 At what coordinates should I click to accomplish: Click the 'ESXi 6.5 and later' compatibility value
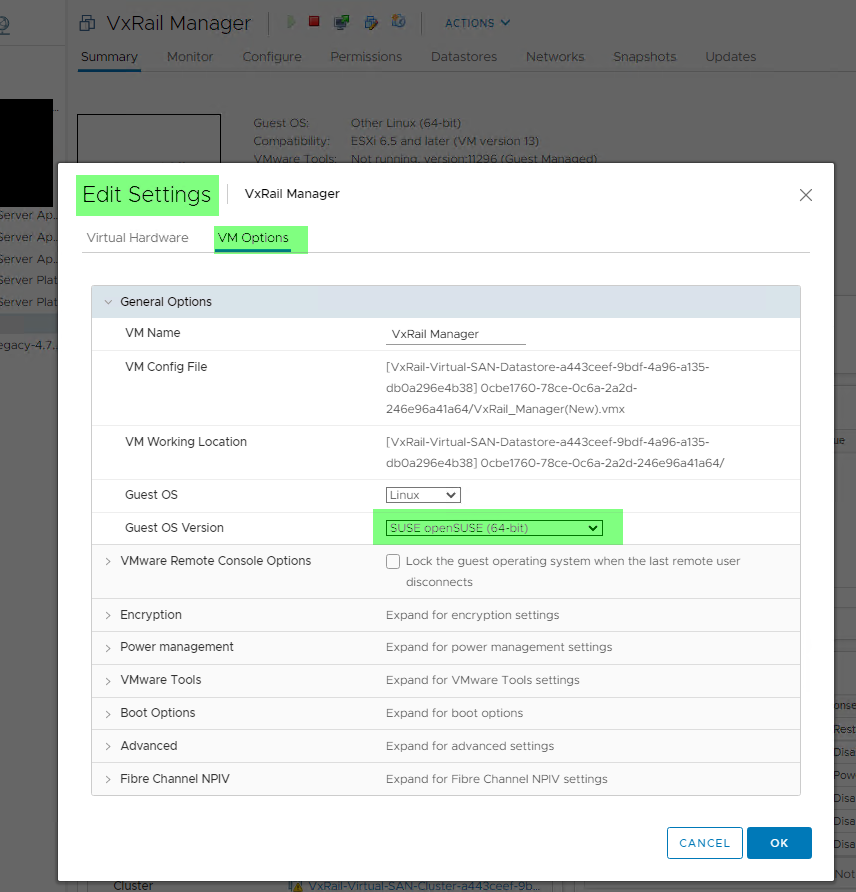point(444,141)
